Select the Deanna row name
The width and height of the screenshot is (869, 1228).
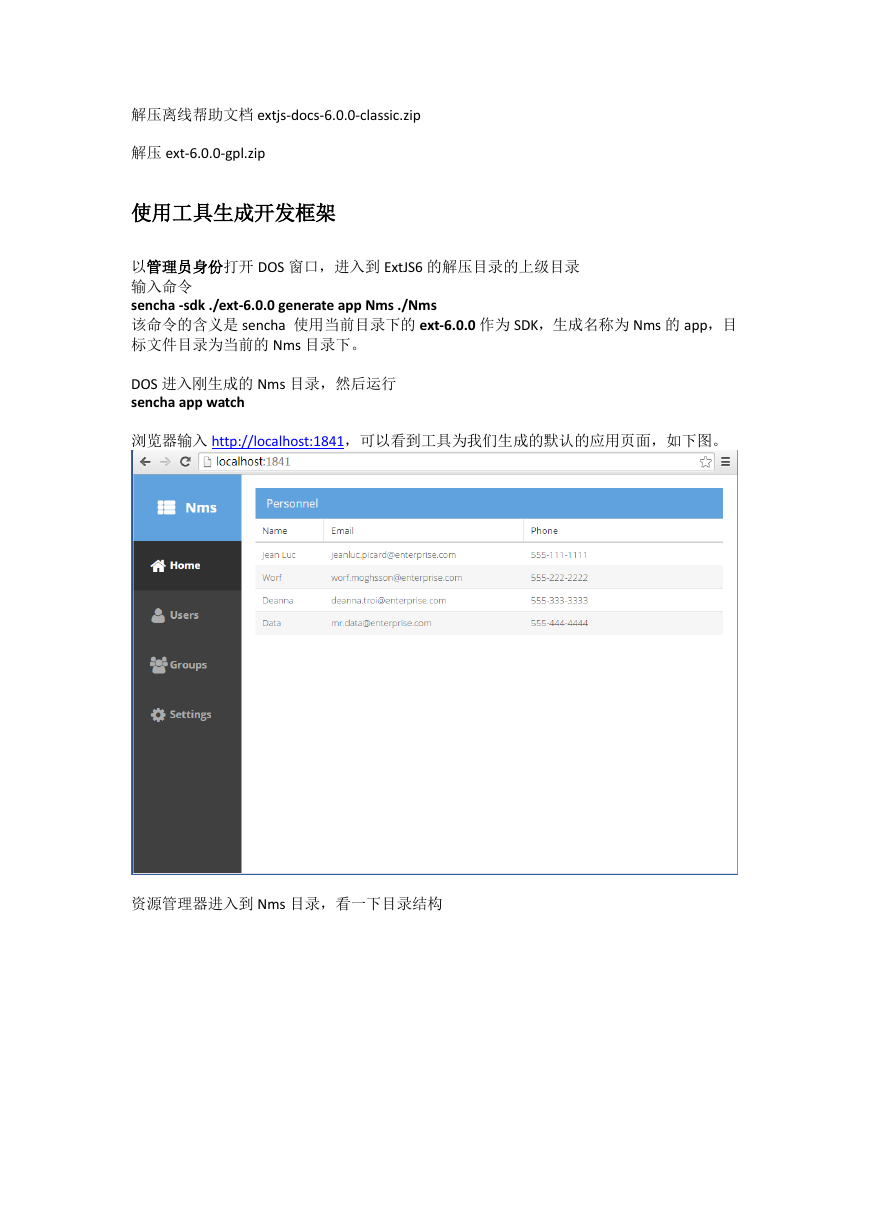pos(278,600)
